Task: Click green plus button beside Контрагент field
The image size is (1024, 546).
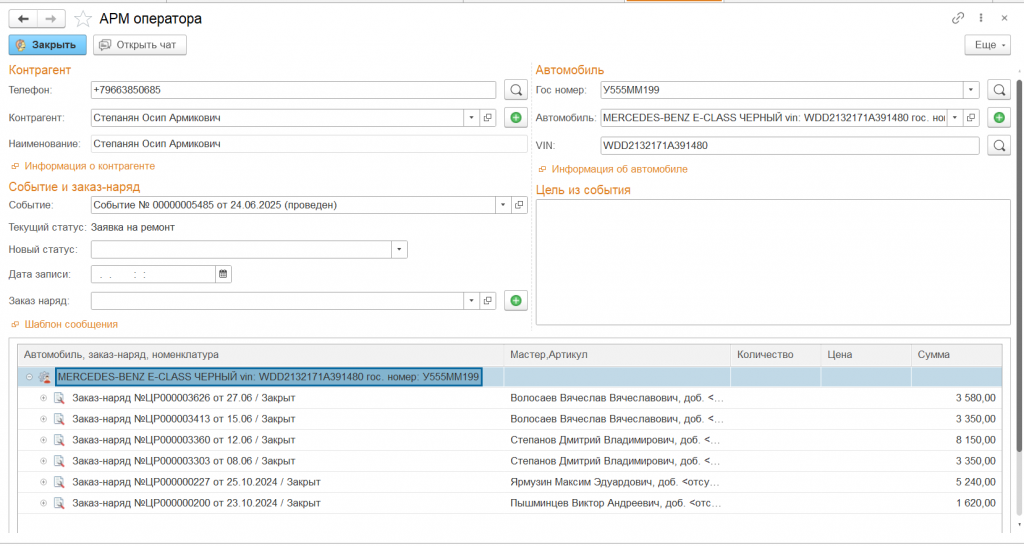Action: [x=516, y=118]
